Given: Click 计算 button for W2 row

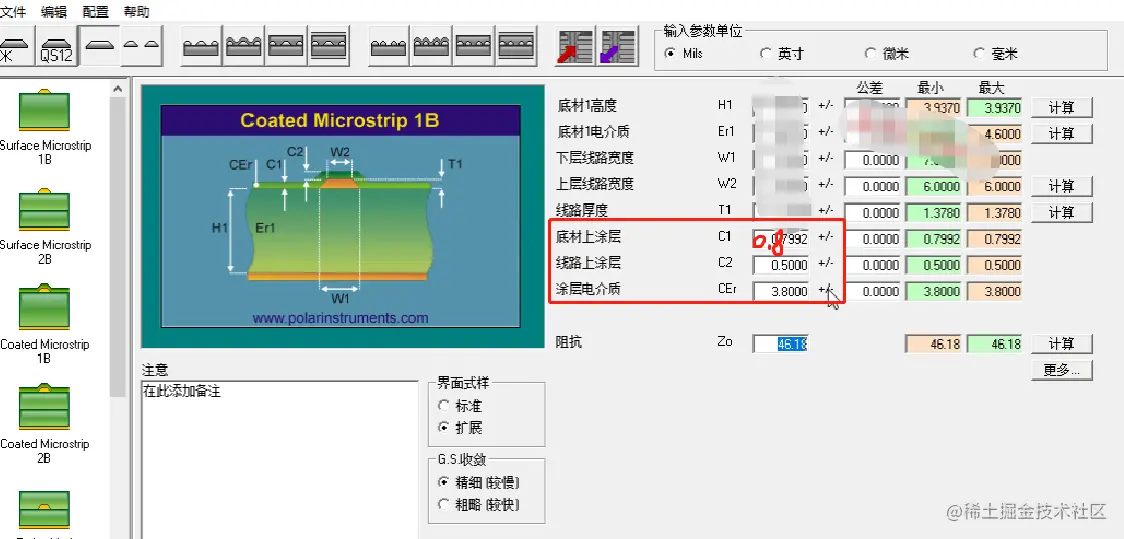Looking at the screenshot, I should pyautogui.click(x=1062, y=186).
